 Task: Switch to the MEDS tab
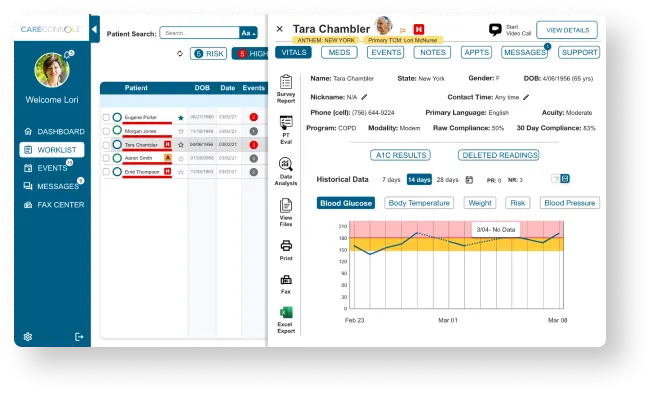coord(339,52)
